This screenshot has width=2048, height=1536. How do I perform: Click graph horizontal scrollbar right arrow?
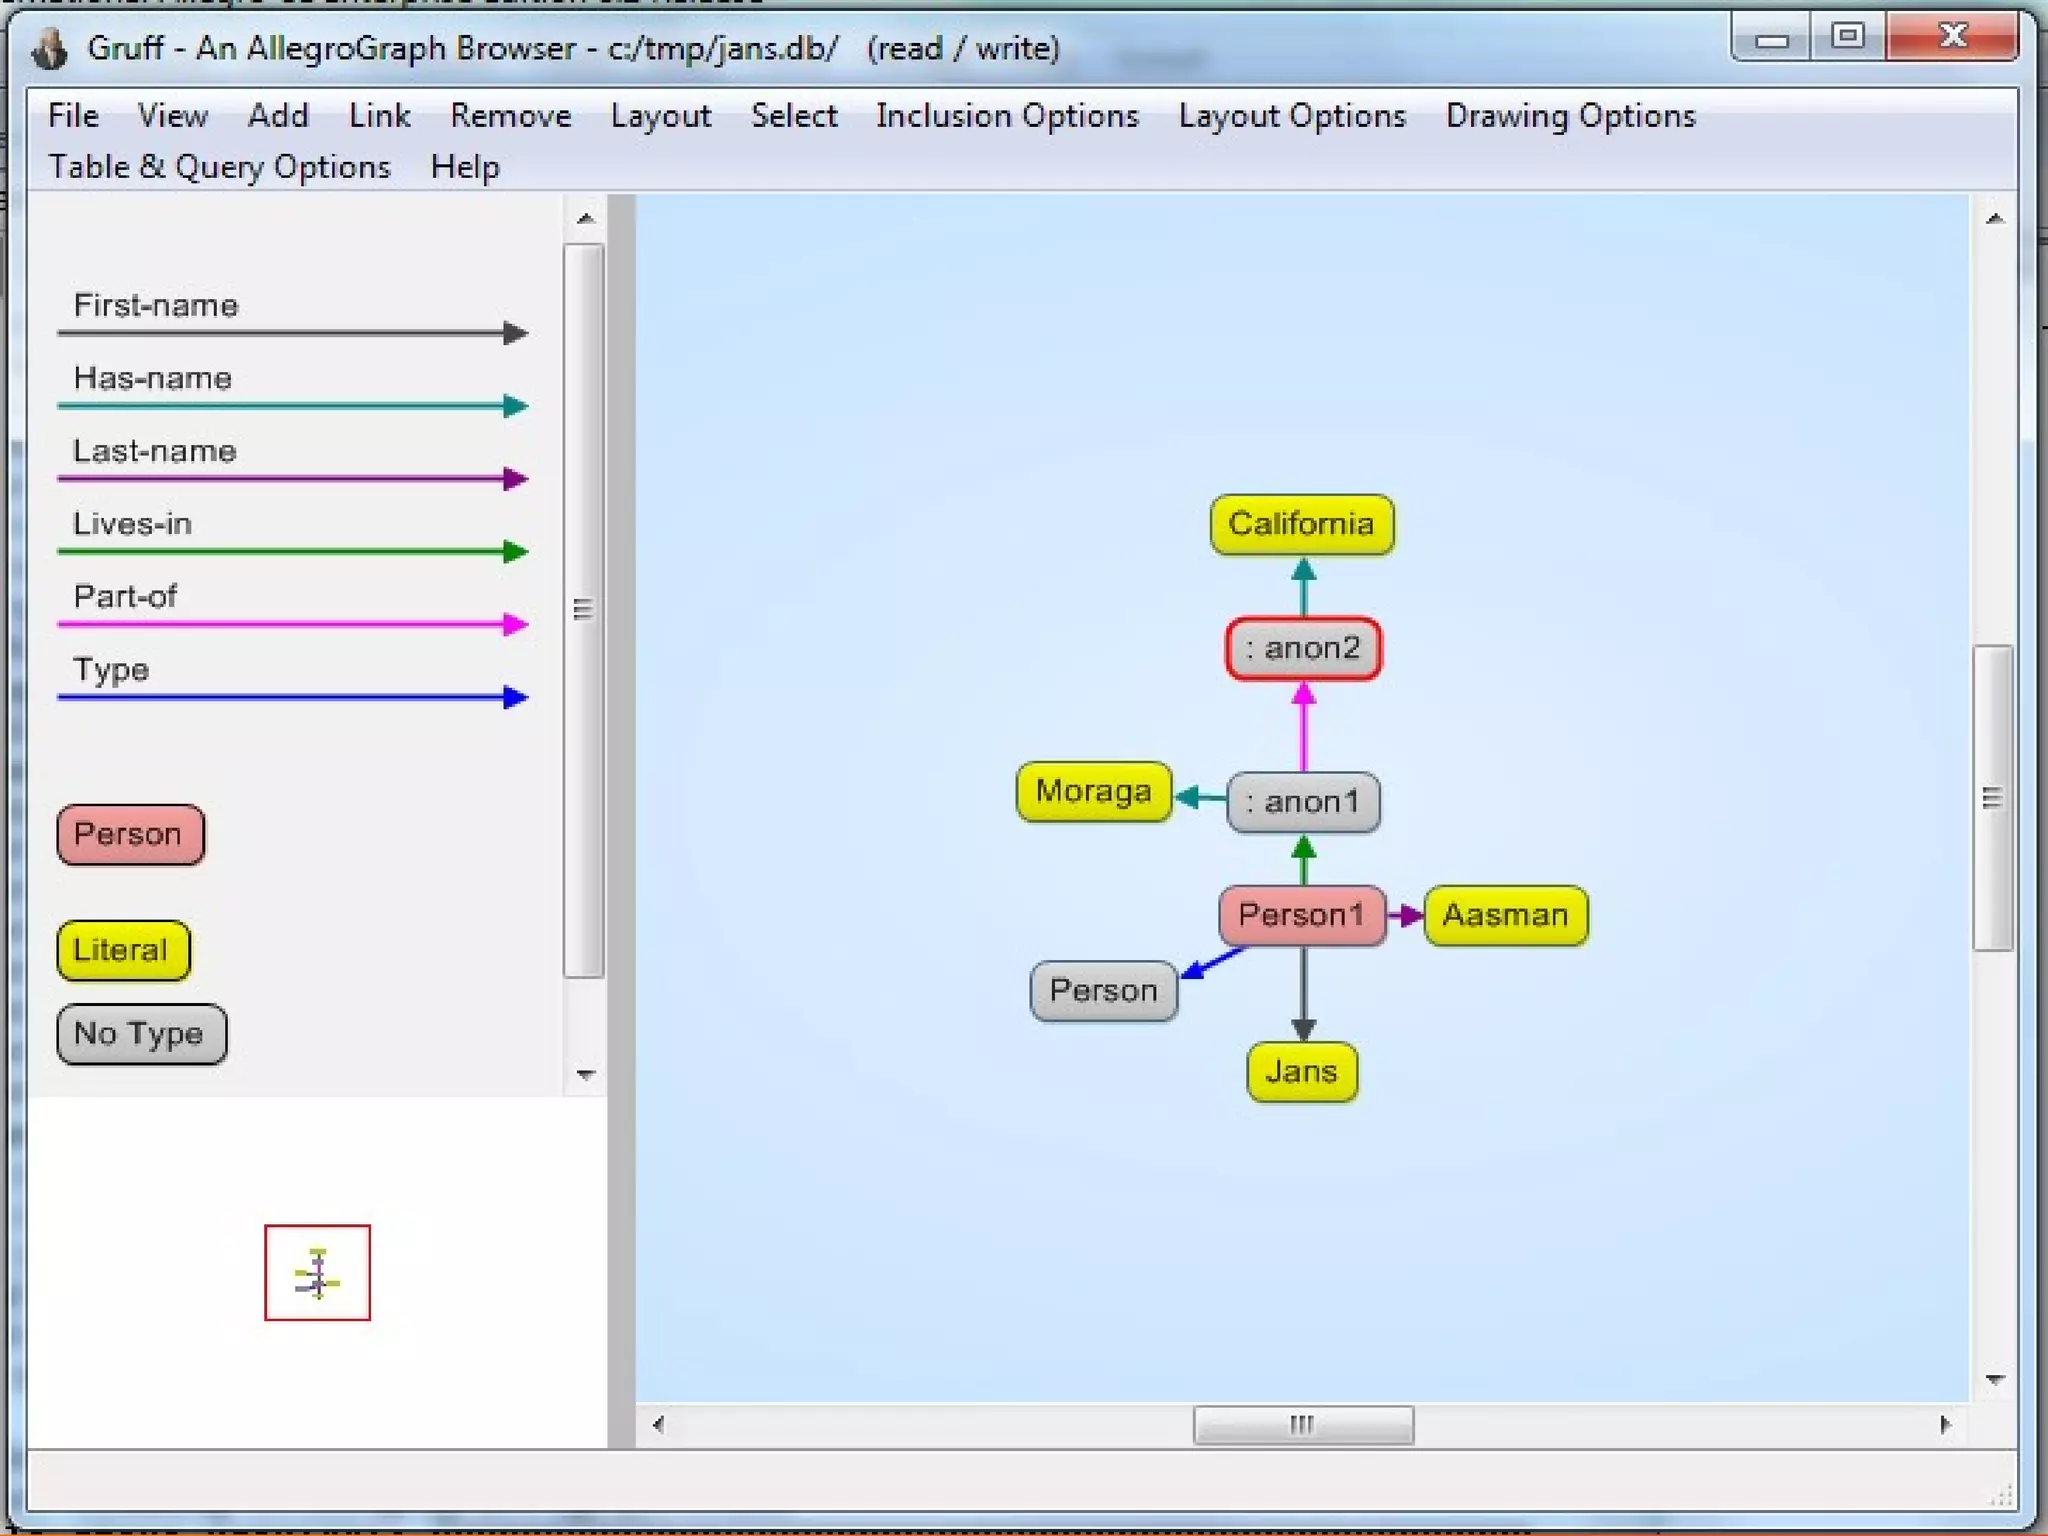coord(1944,1424)
